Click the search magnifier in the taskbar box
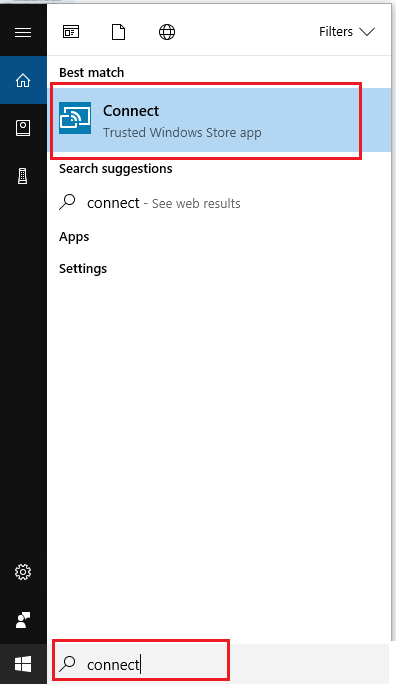This screenshot has height=684, width=396. pos(67,664)
